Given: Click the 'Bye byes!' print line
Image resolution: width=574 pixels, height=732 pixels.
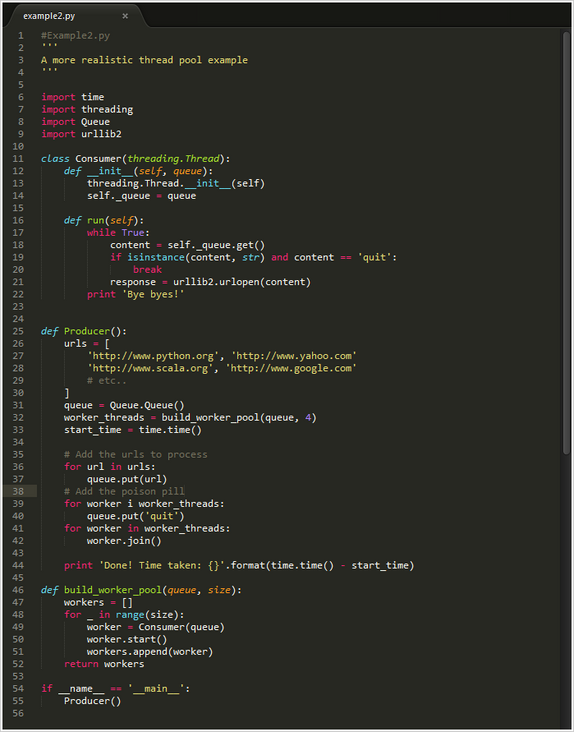Looking at the screenshot, I should coord(136,294).
